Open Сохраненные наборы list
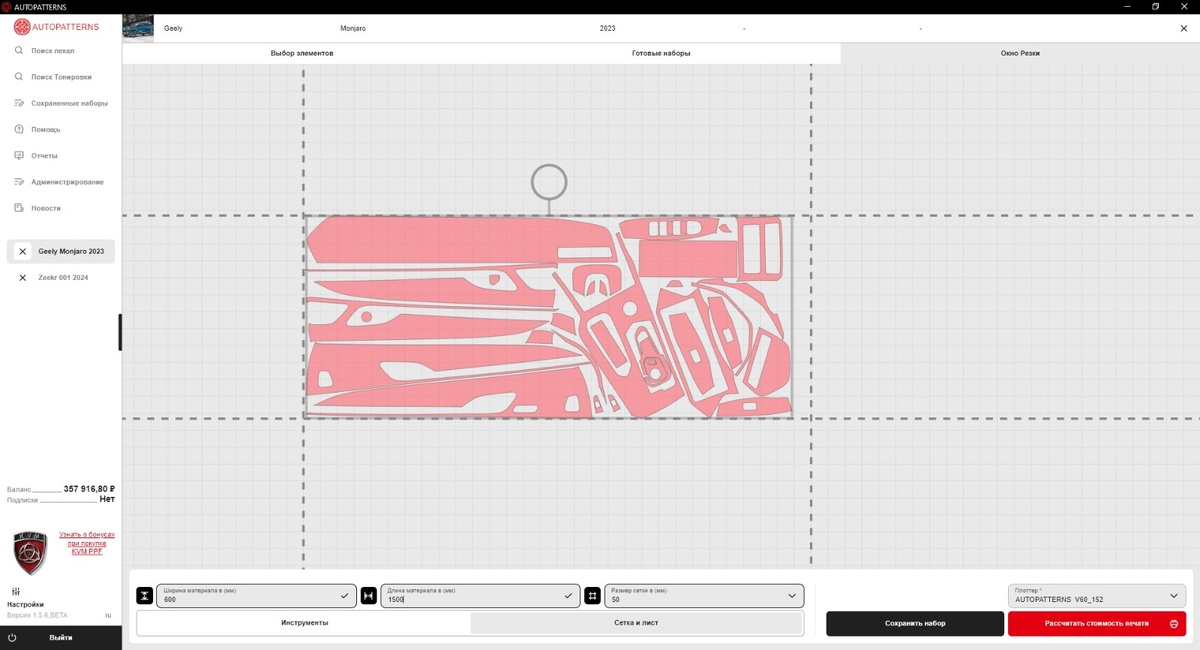Viewport: 1200px width, 650px height. coord(68,103)
